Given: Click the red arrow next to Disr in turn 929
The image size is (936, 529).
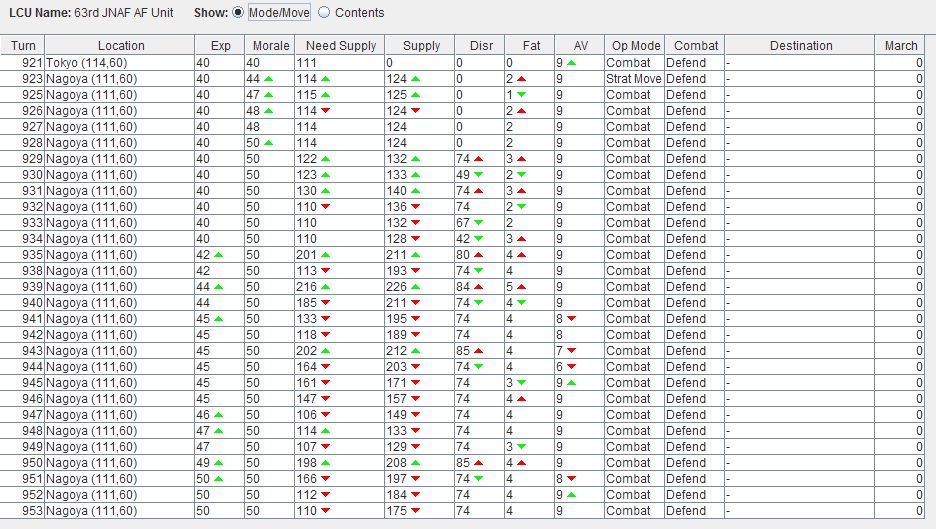Looking at the screenshot, I should tap(478, 159).
